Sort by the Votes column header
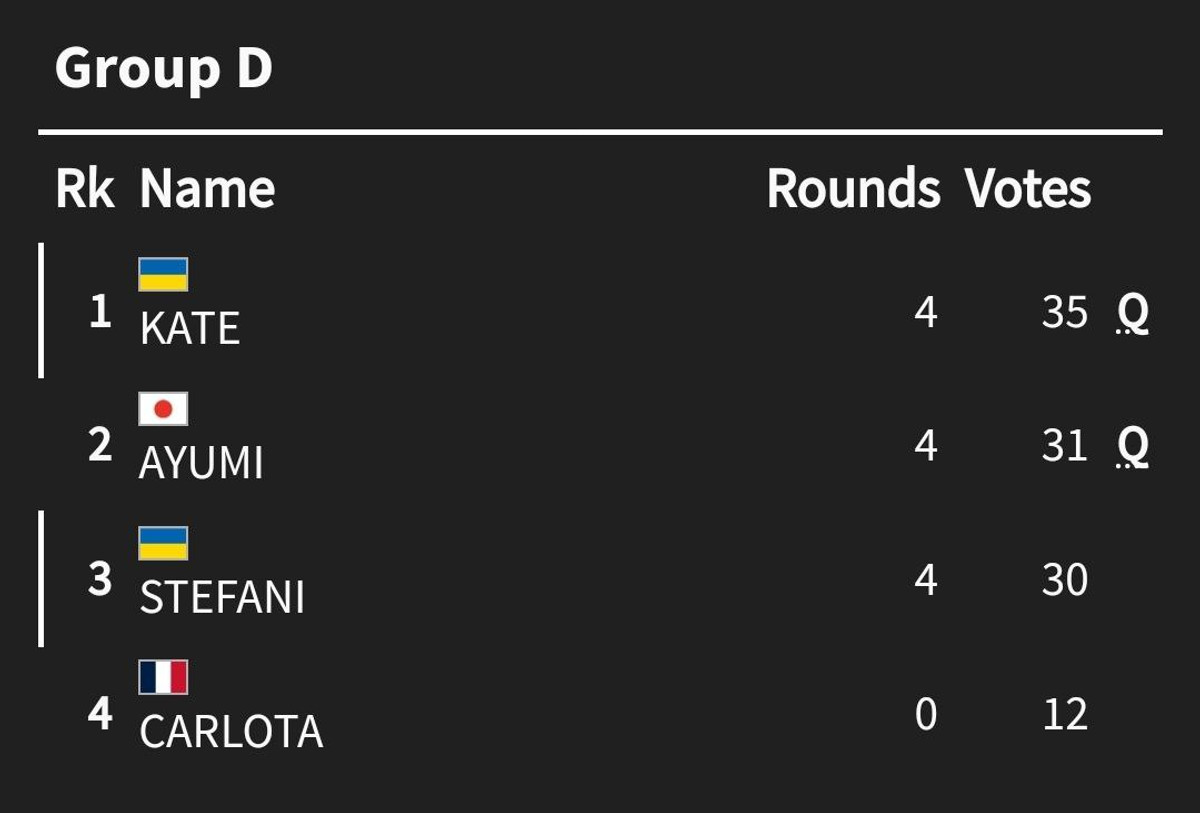1200x813 pixels. tap(1027, 189)
